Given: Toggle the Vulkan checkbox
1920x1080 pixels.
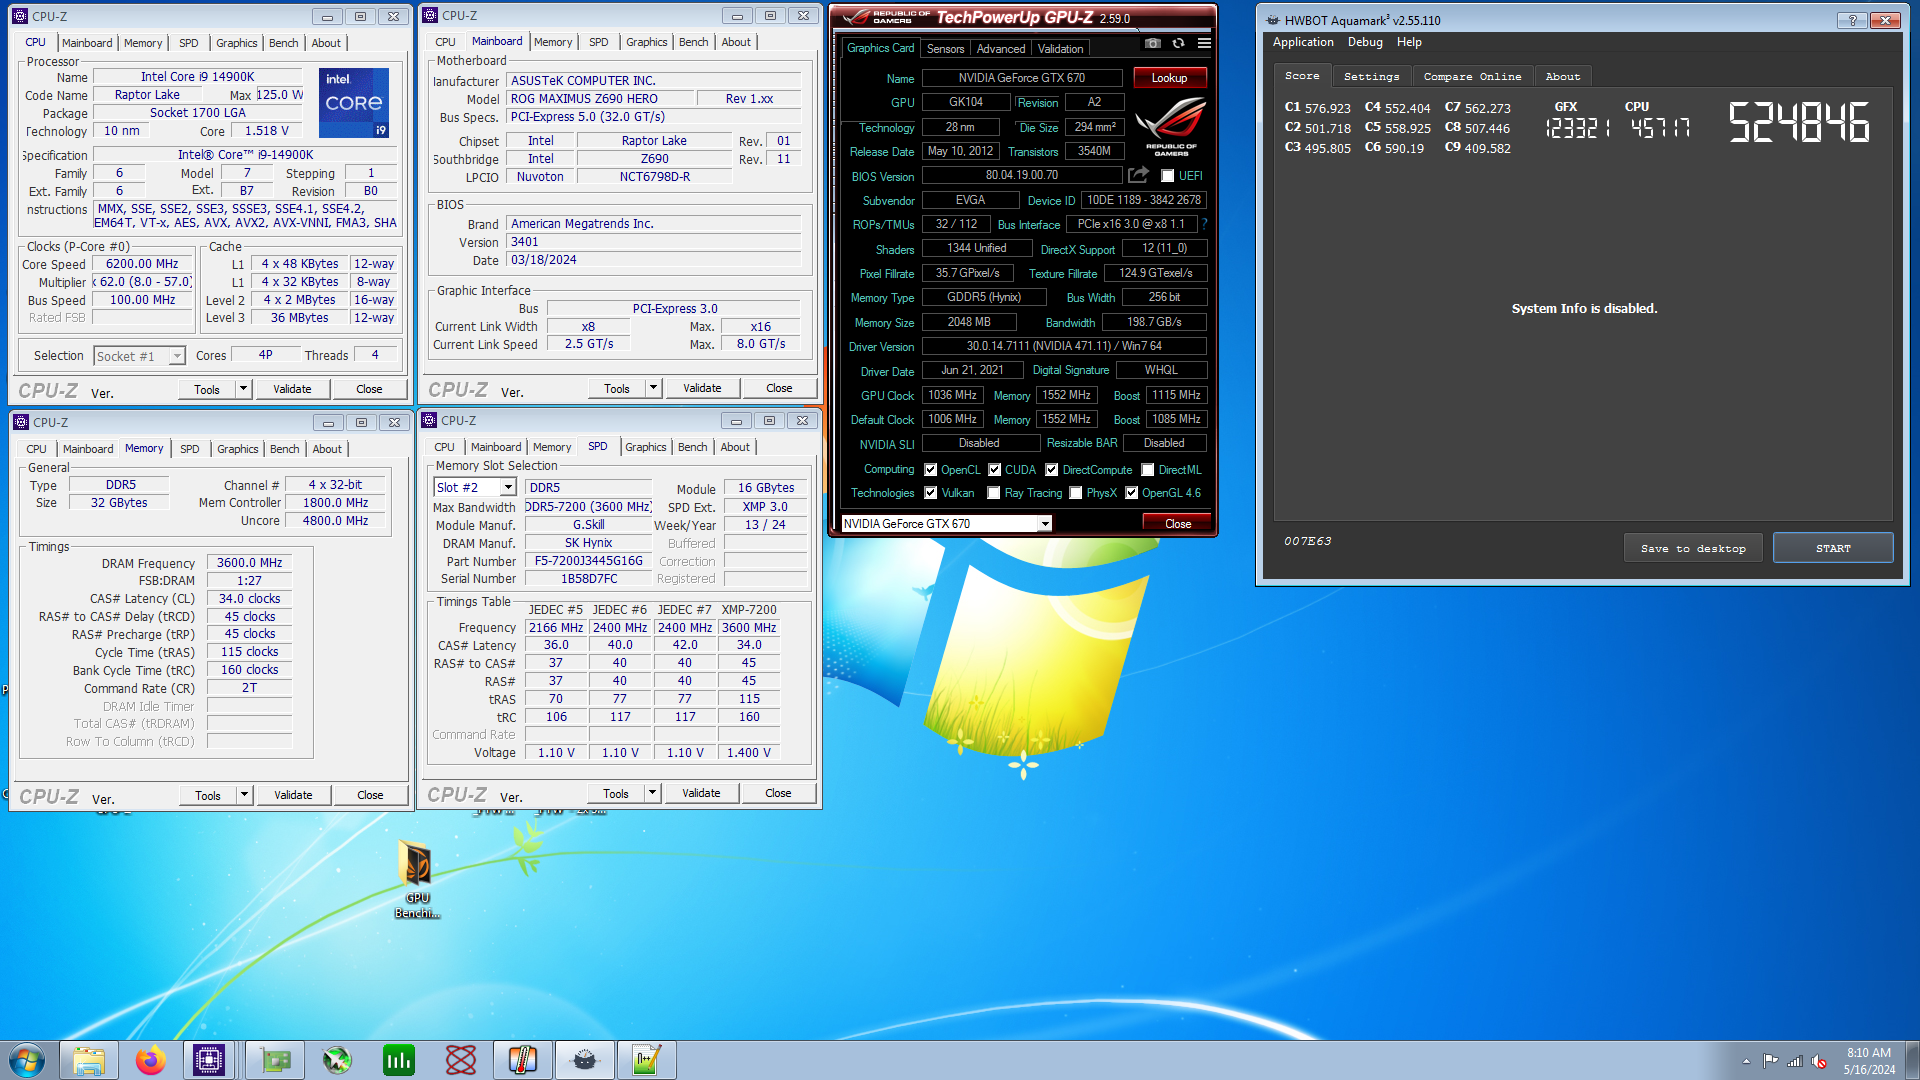Looking at the screenshot, I should point(930,493).
